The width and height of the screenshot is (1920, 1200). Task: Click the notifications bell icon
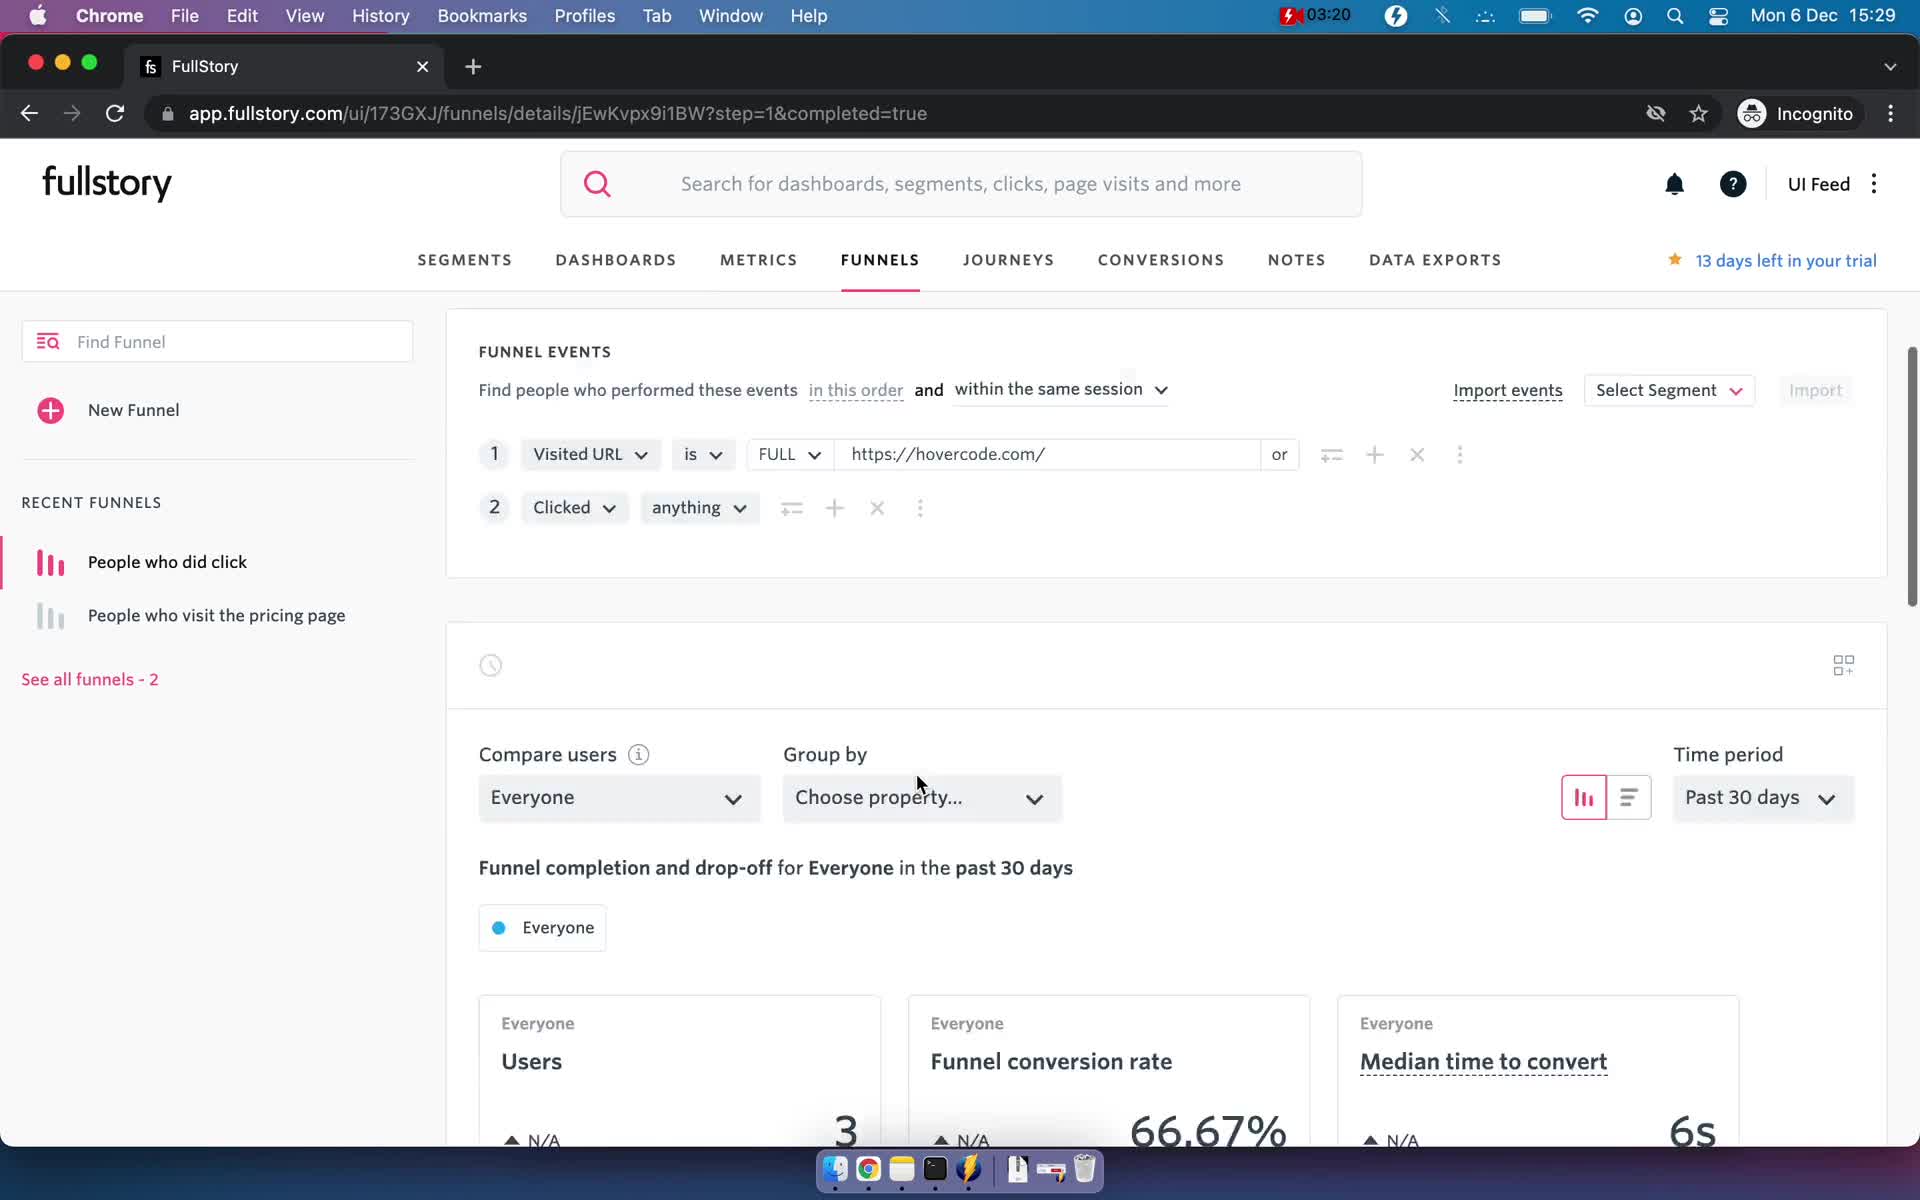click(1674, 184)
